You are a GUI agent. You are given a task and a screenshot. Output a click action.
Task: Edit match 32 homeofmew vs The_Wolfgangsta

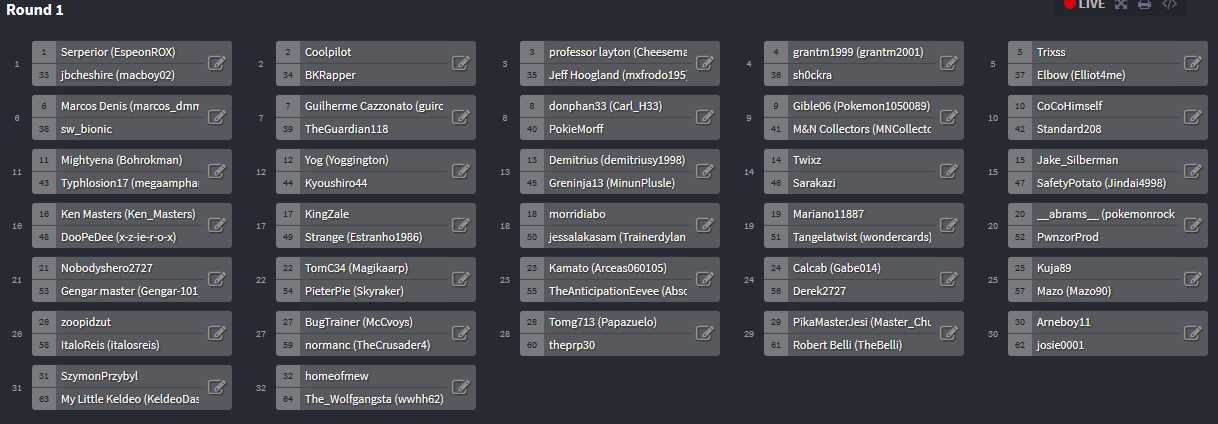click(x=460, y=387)
